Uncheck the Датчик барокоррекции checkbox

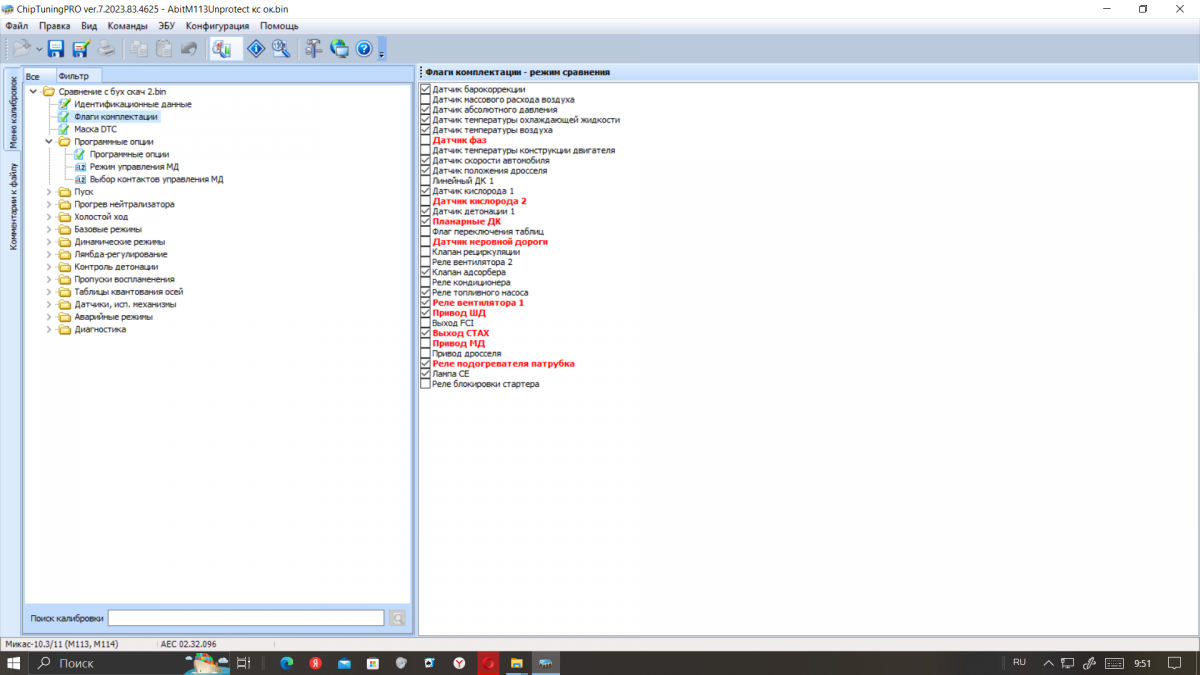pos(425,90)
